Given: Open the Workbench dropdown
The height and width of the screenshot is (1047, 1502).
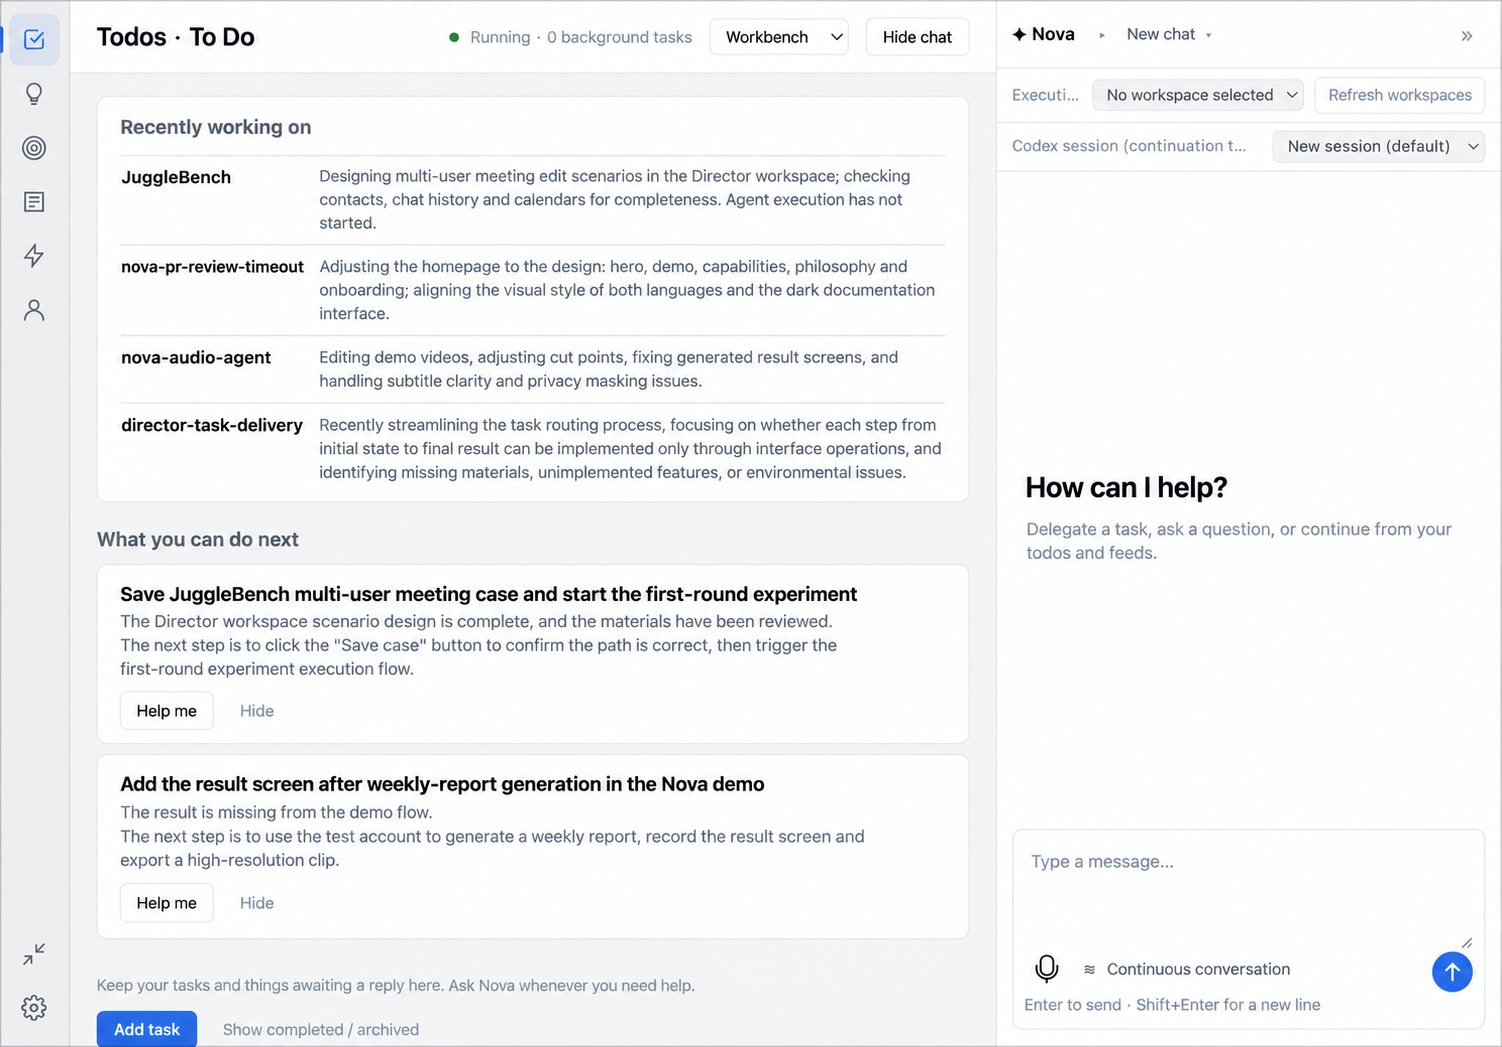Looking at the screenshot, I should tap(779, 37).
